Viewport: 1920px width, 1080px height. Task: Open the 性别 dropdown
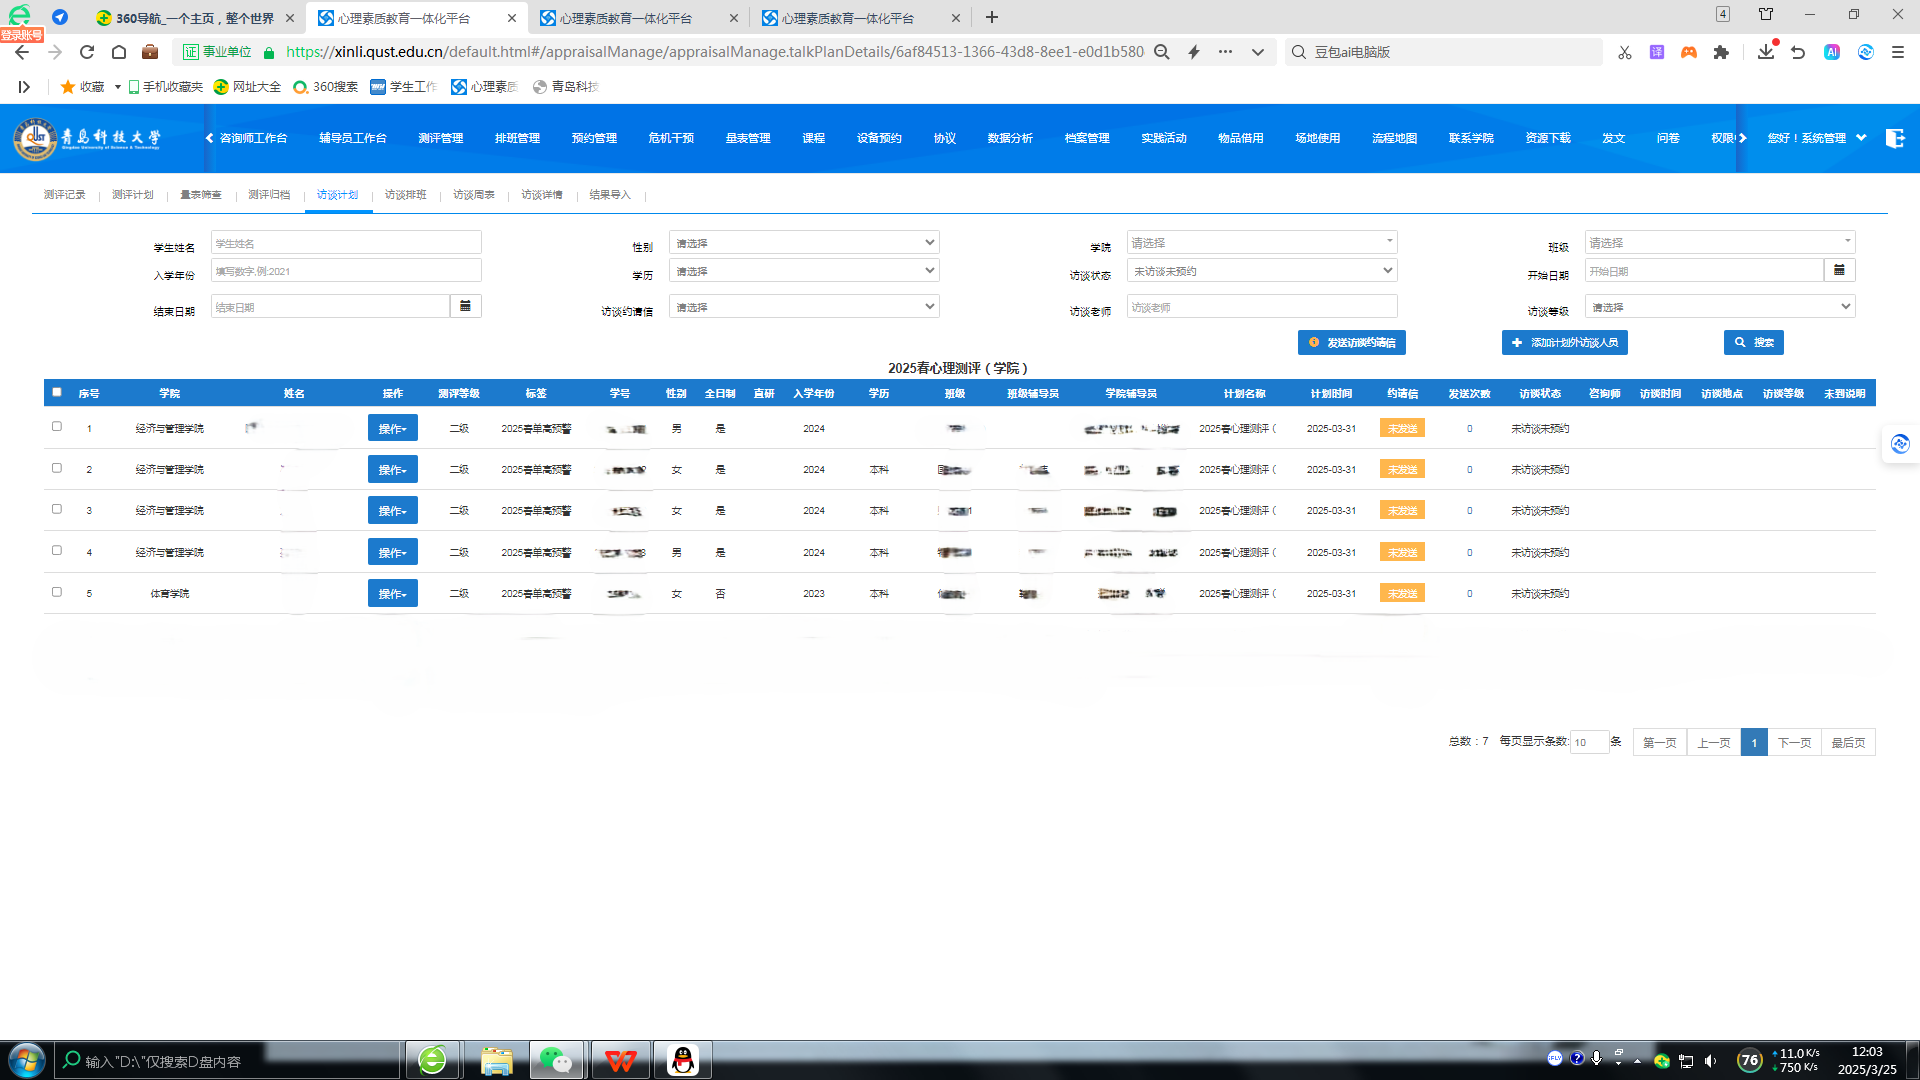pyautogui.click(x=804, y=243)
